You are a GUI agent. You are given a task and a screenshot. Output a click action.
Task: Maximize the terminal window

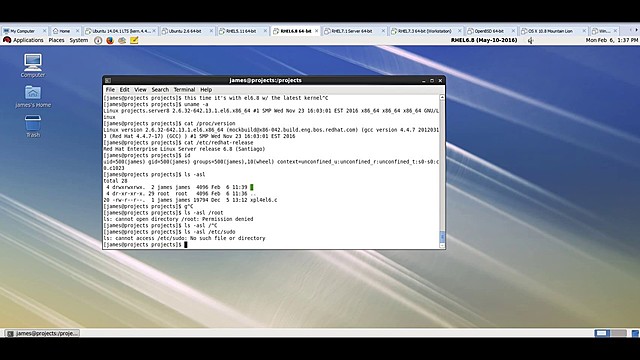click(x=432, y=81)
